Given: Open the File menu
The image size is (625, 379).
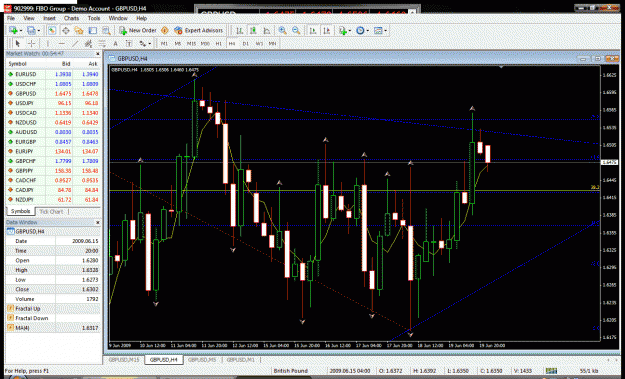Looking at the screenshot, I should click(11, 18).
